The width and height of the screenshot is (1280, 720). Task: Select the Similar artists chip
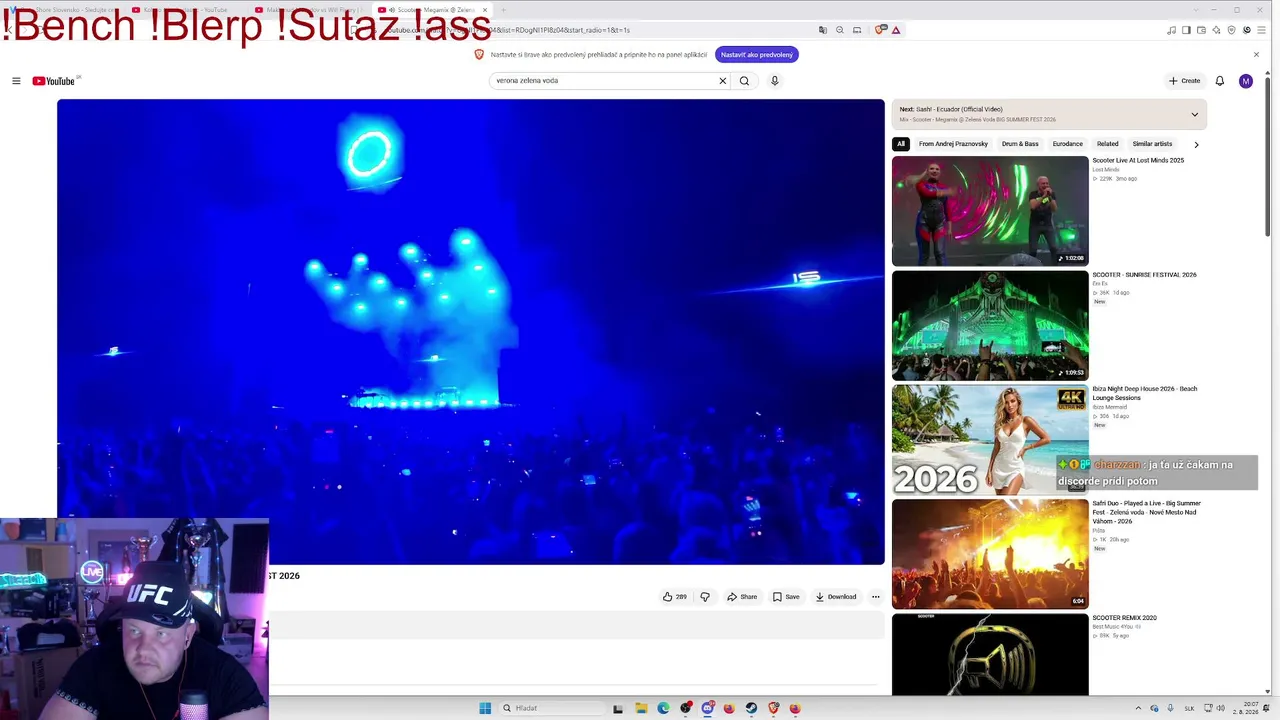(x=1152, y=144)
